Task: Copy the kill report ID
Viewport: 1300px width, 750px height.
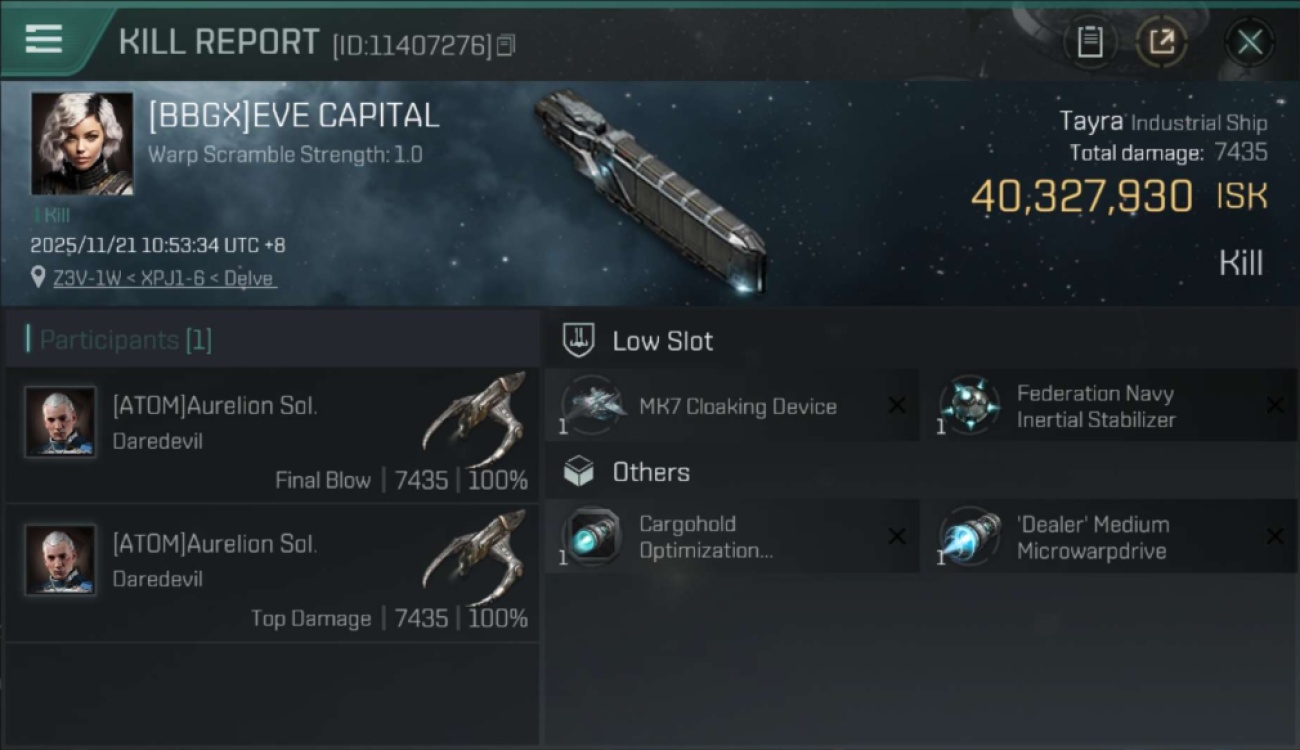Action: 506,45
